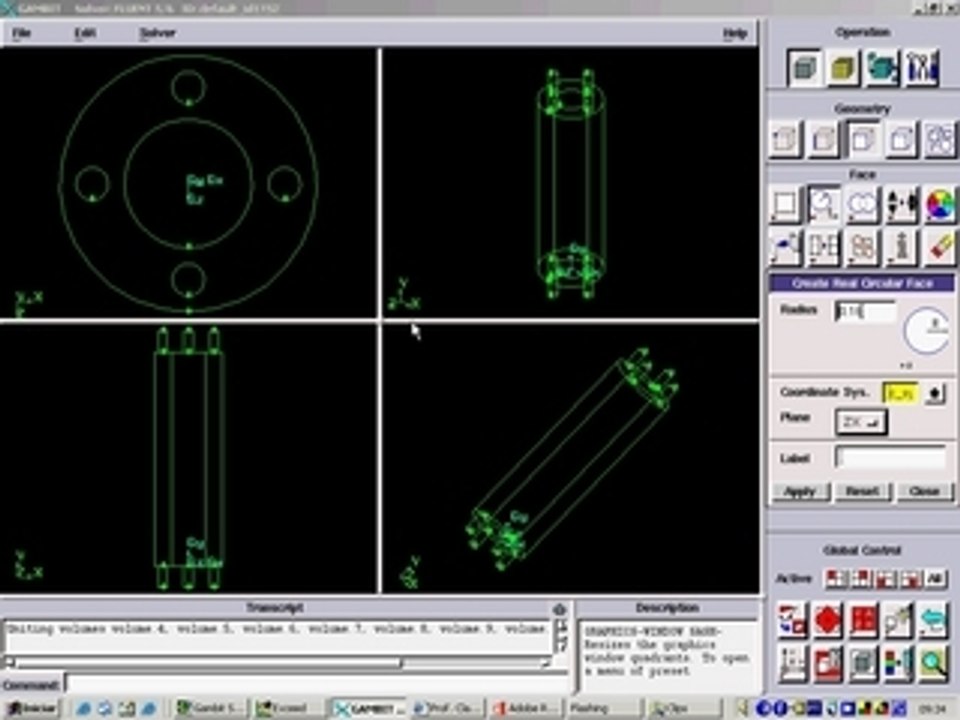Screen dimensions: 960x720
Task: Click the Move/Copy Faces icon
Action: (x=786, y=248)
